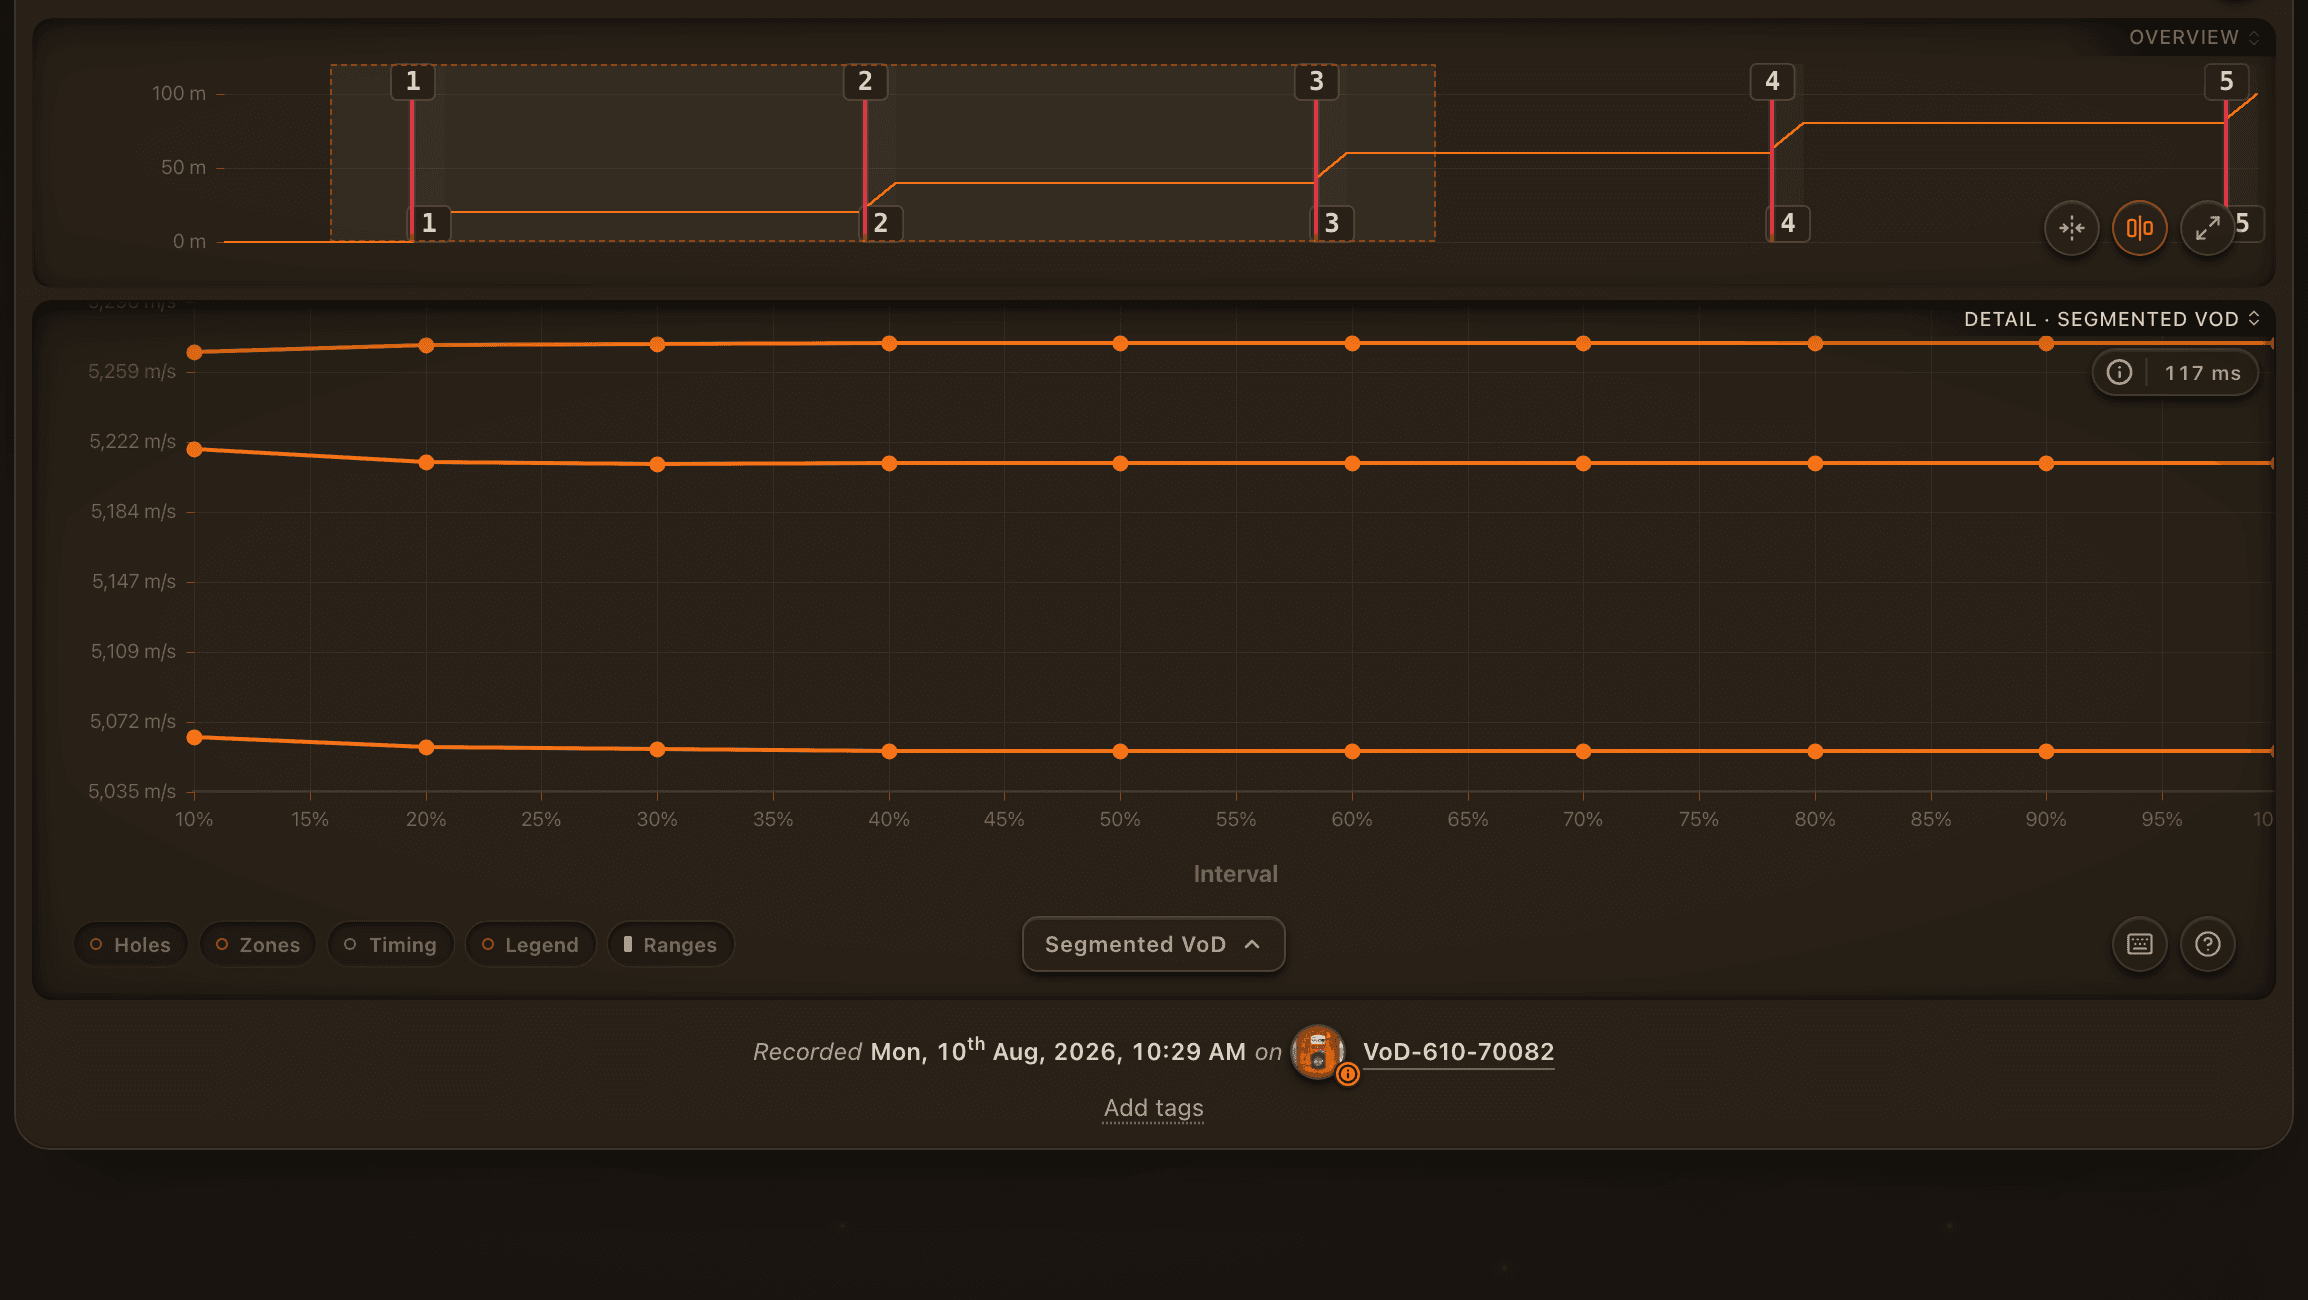Click bottom marker 2 in overview
Viewport: 2308px width, 1300px height.
coord(881,223)
